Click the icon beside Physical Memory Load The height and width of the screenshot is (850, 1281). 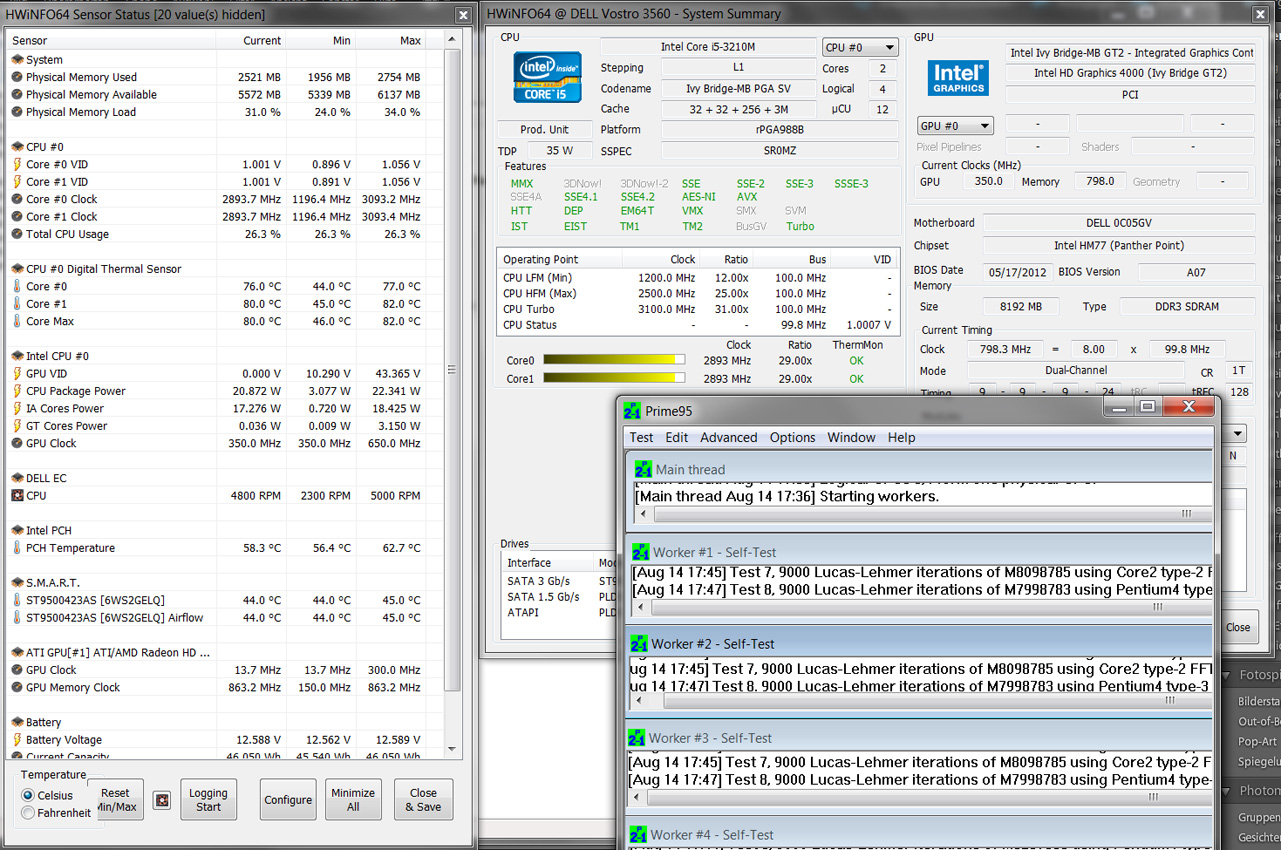pyautogui.click(x=17, y=112)
